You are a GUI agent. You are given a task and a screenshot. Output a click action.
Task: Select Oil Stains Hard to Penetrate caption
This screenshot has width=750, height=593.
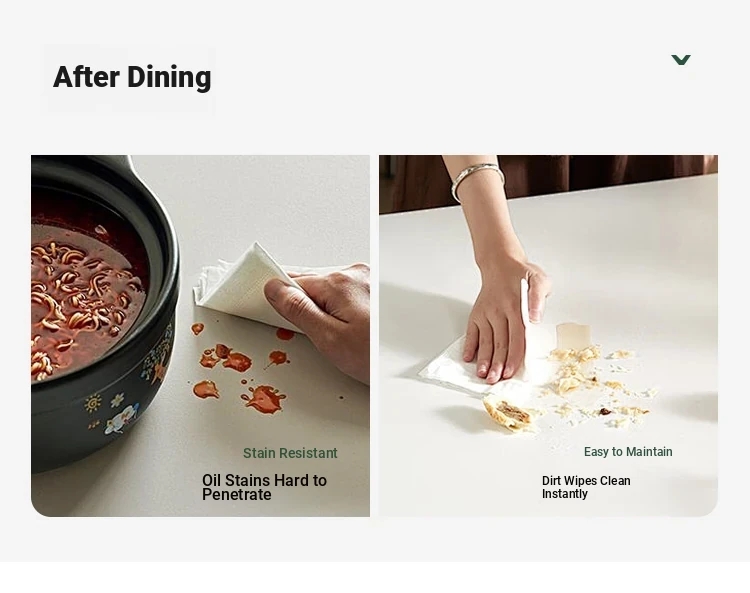tap(264, 487)
